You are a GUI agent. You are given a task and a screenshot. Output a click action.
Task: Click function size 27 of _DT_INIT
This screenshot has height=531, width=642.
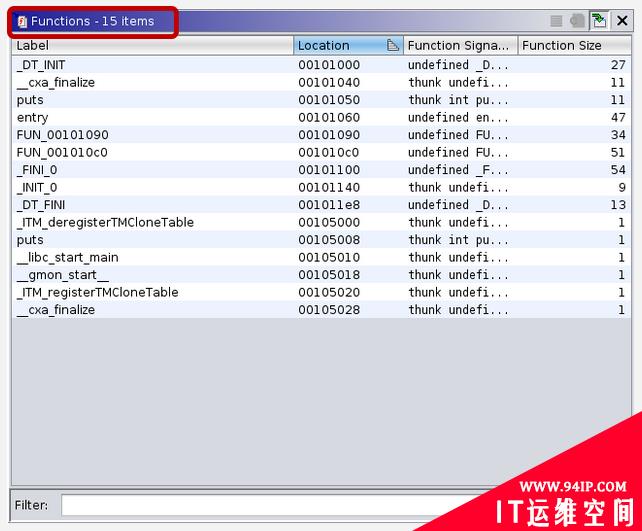[618, 65]
